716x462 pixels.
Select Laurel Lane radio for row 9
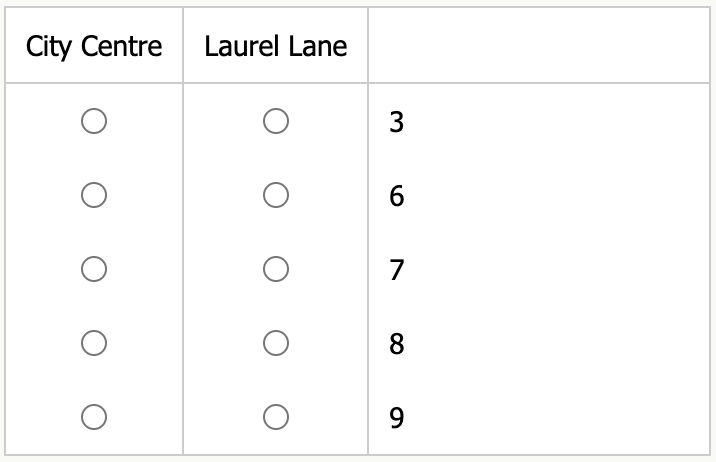coord(276,416)
